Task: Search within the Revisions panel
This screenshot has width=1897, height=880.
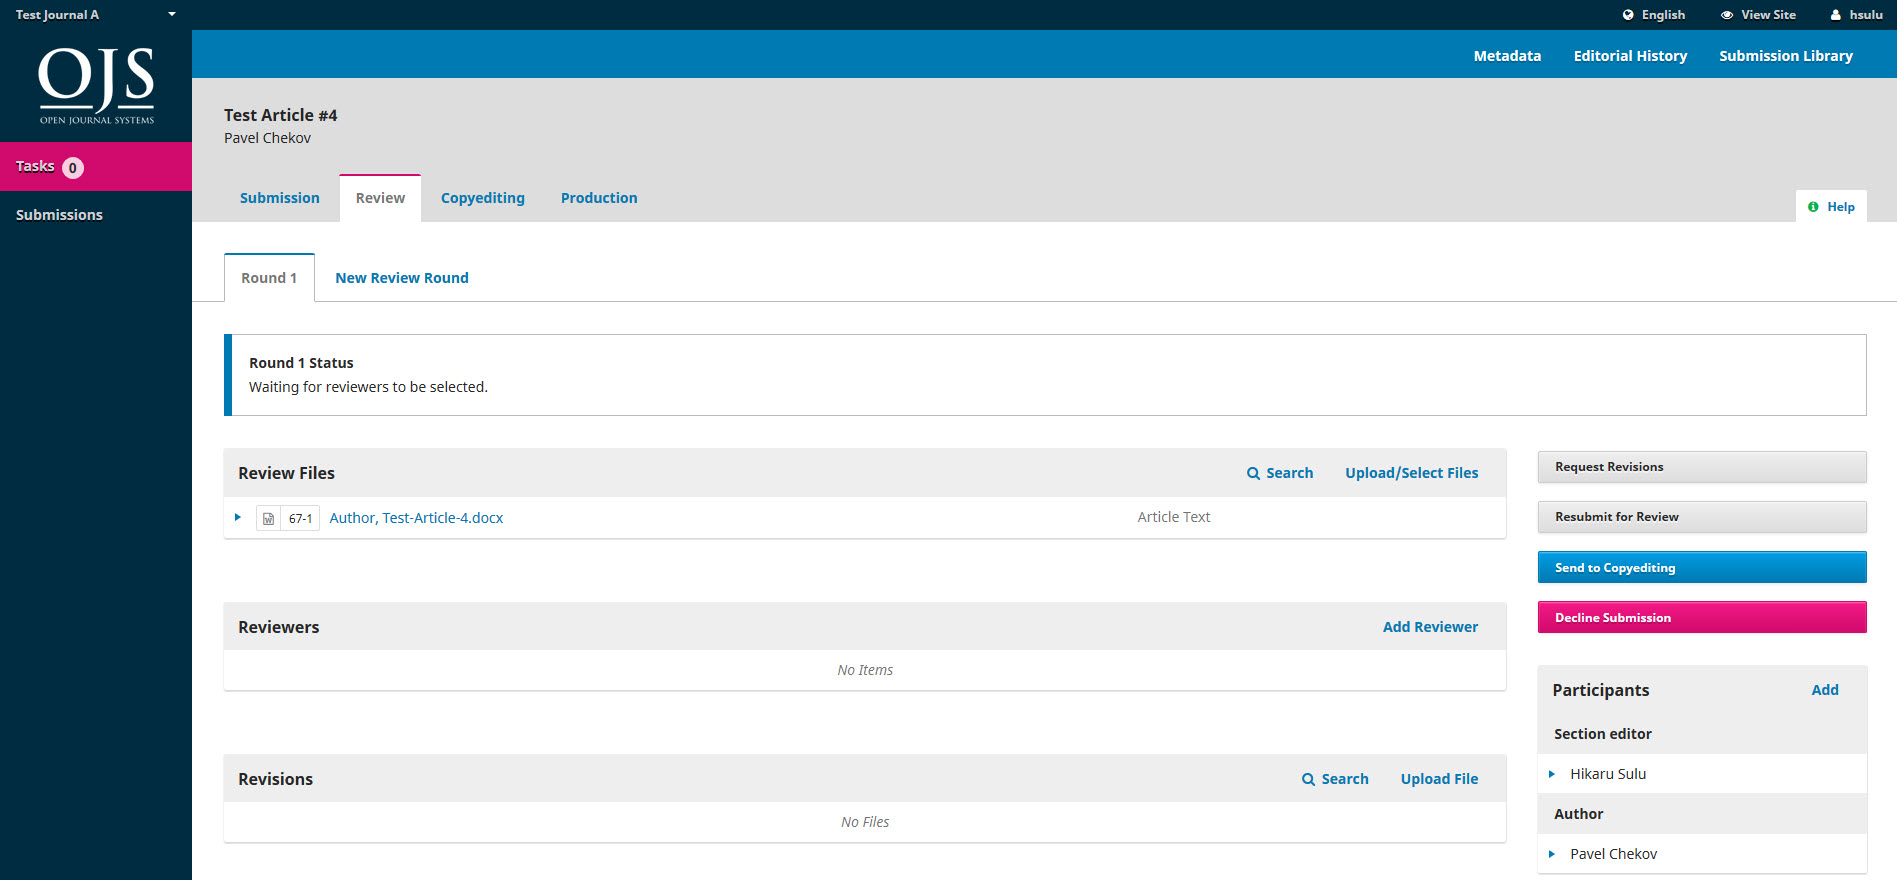Action: tap(1335, 779)
